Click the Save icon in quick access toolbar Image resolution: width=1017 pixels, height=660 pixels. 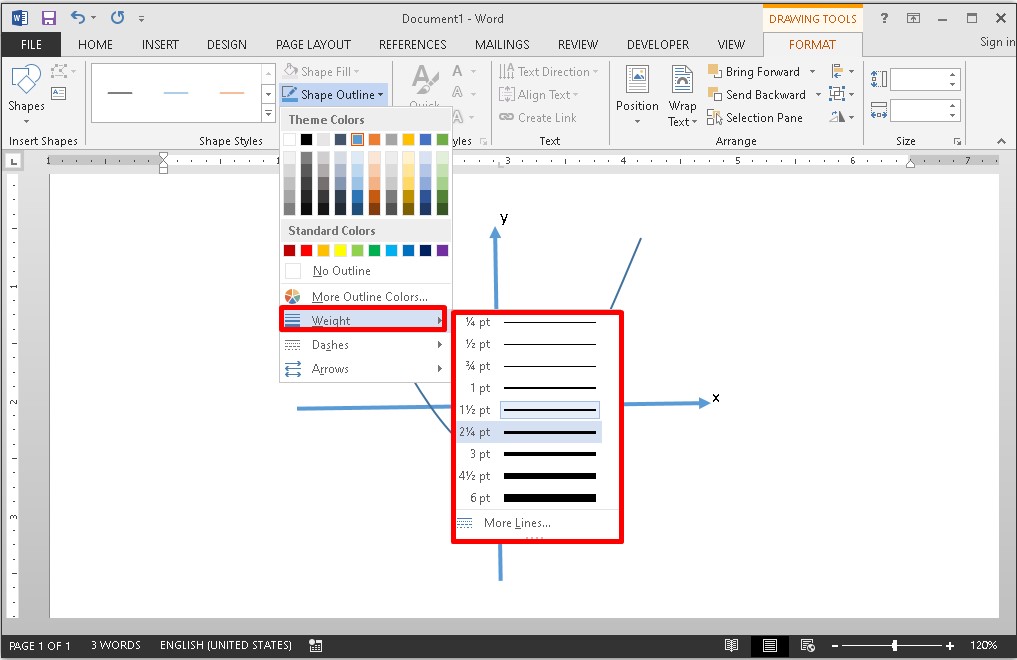click(48, 18)
